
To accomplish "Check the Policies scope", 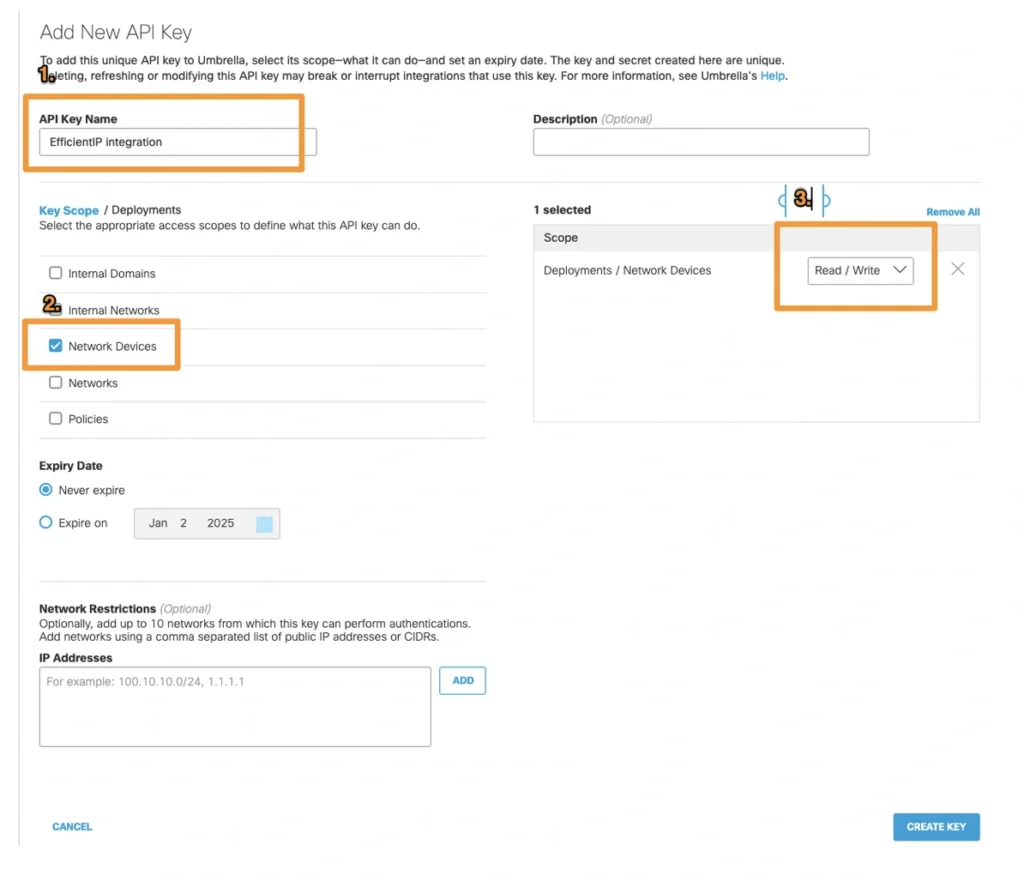I will point(55,419).
